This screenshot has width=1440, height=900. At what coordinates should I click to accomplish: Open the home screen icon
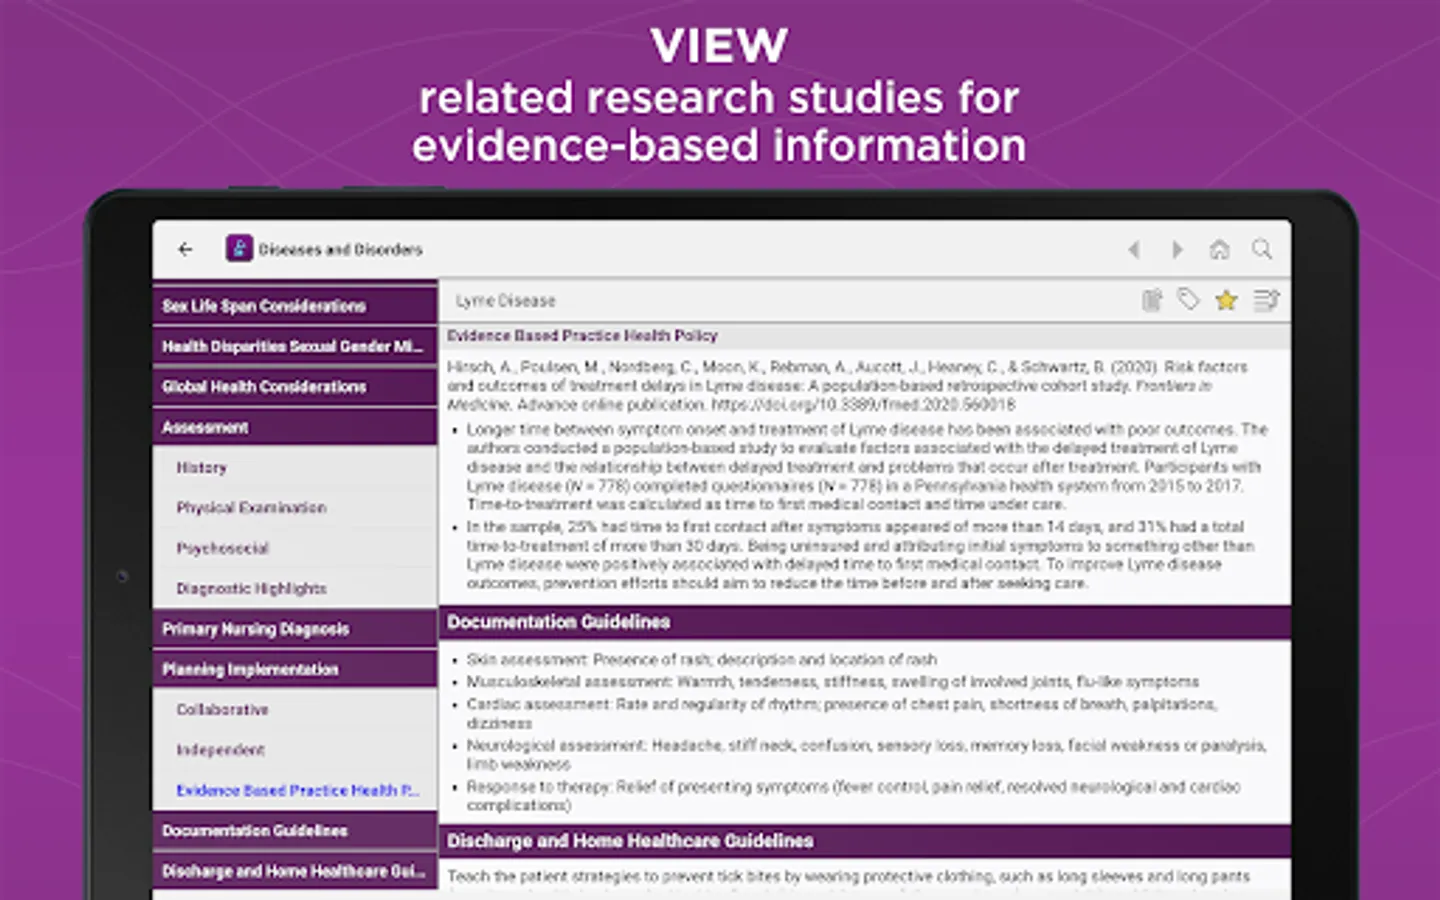[1219, 249]
